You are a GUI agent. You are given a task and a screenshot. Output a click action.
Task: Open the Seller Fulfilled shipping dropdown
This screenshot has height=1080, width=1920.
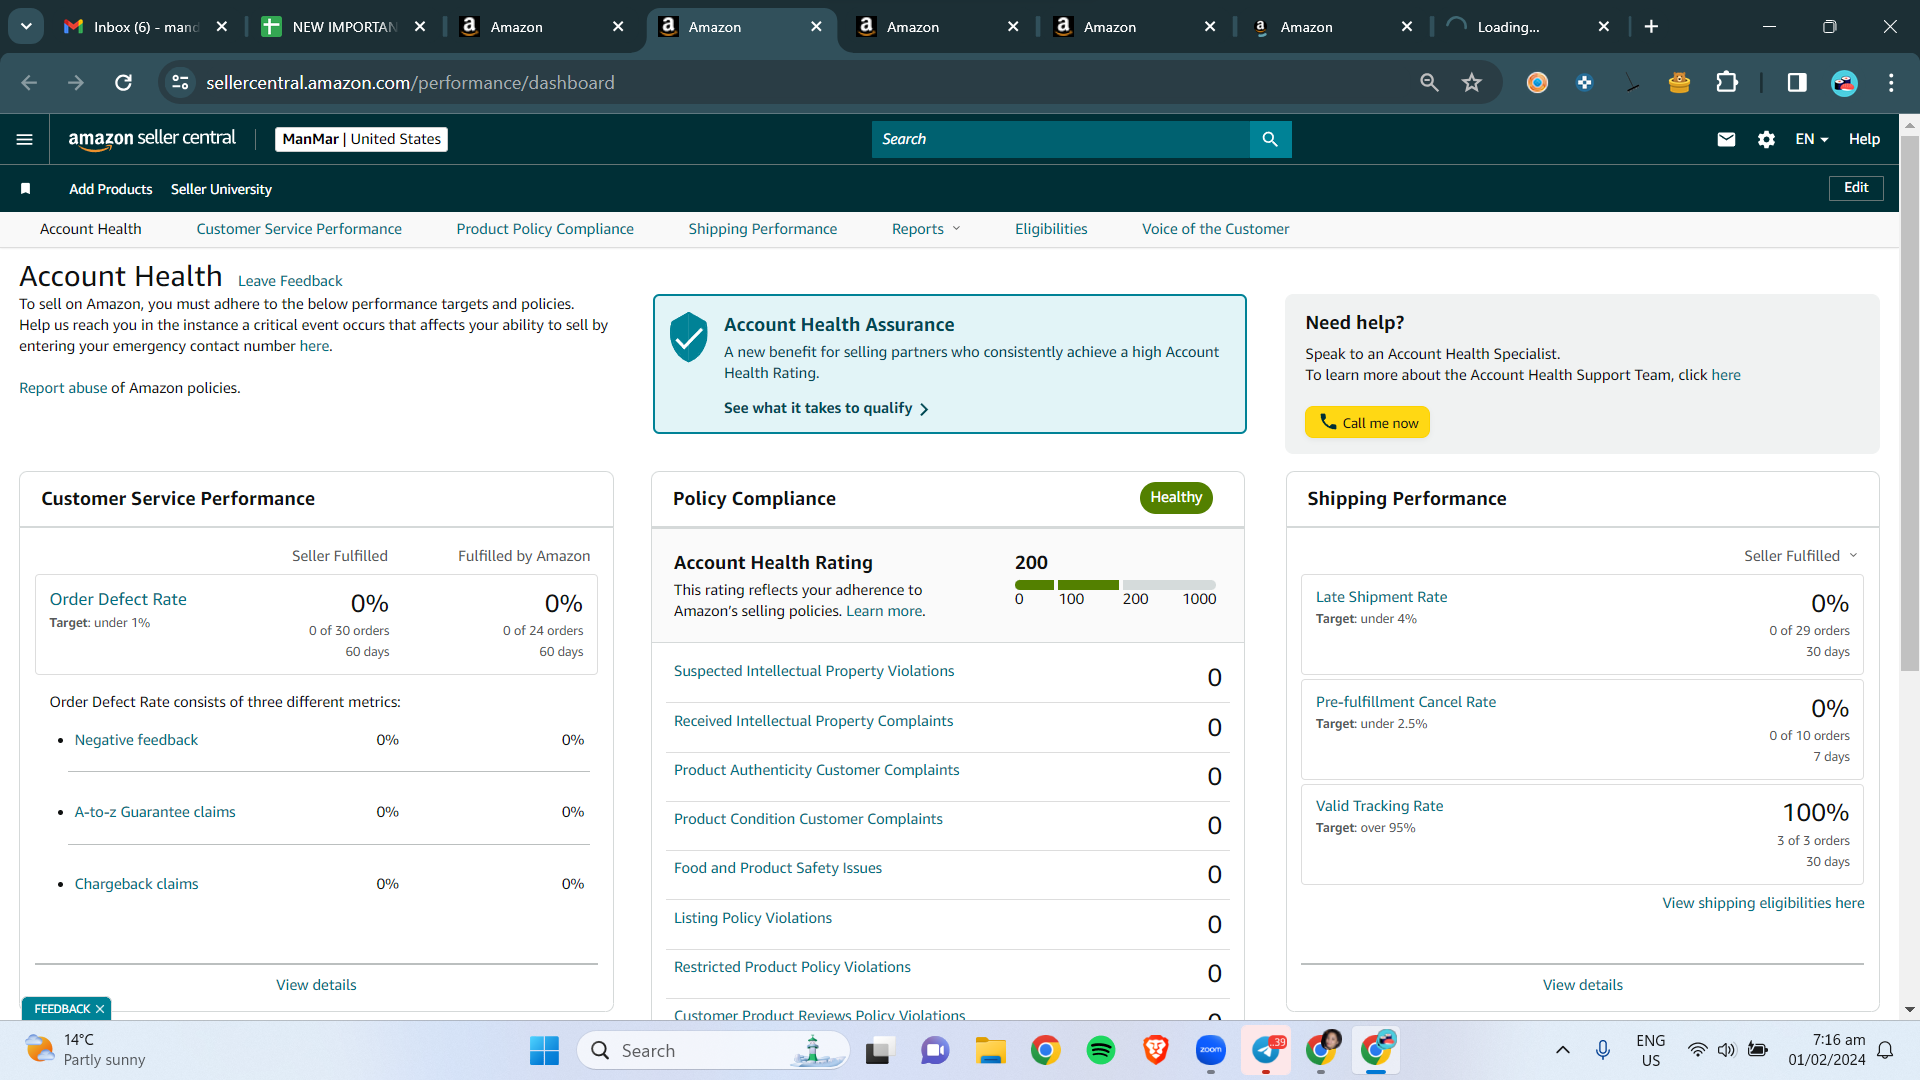pos(1801,556)
